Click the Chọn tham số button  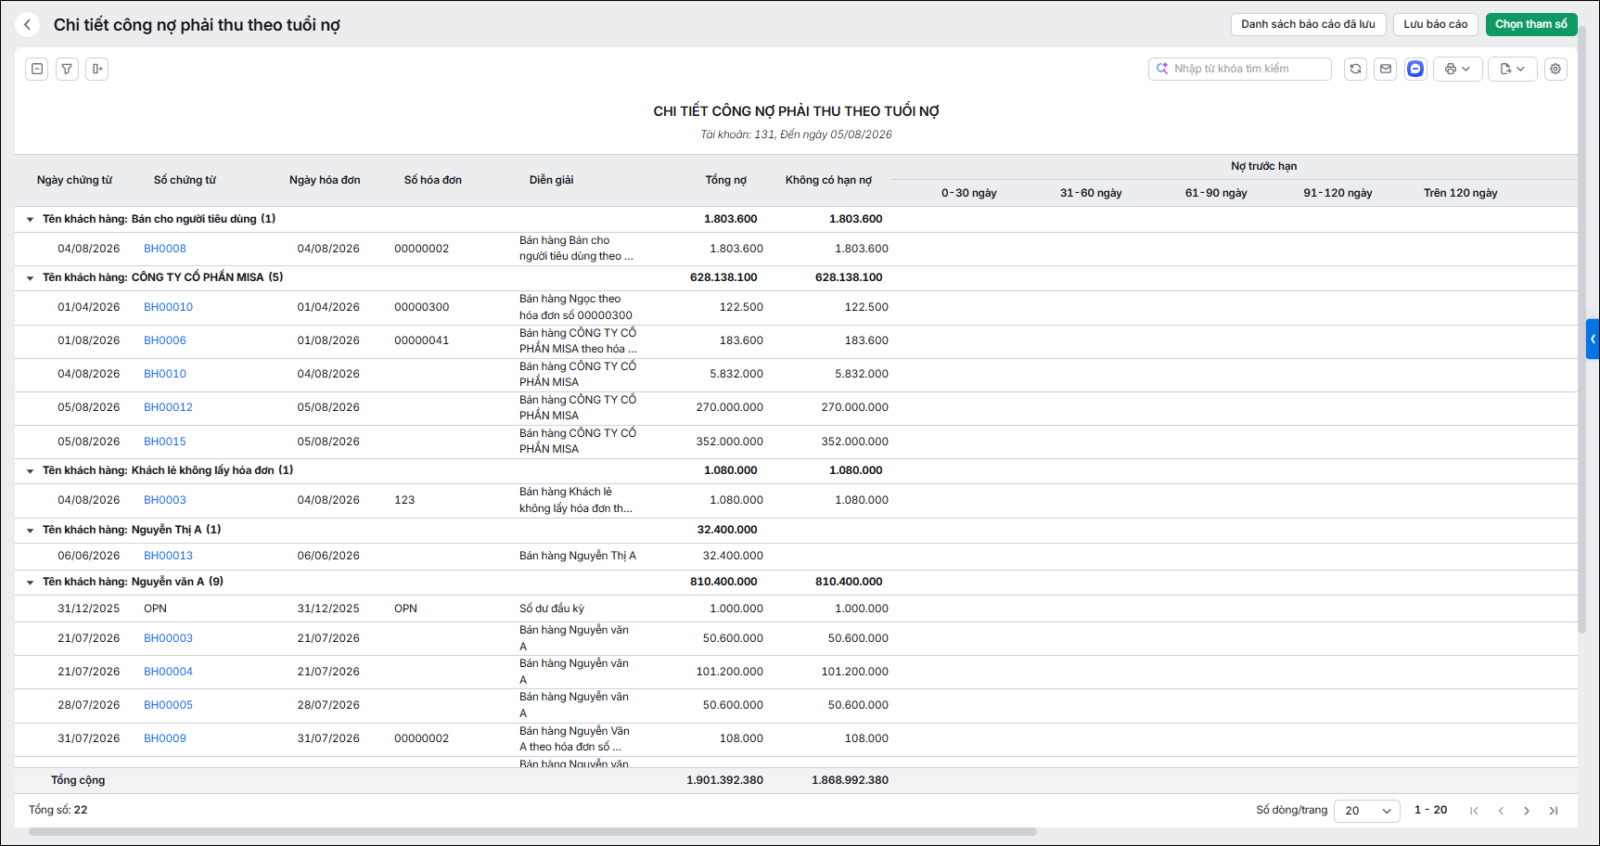(x=1531, y=24)
